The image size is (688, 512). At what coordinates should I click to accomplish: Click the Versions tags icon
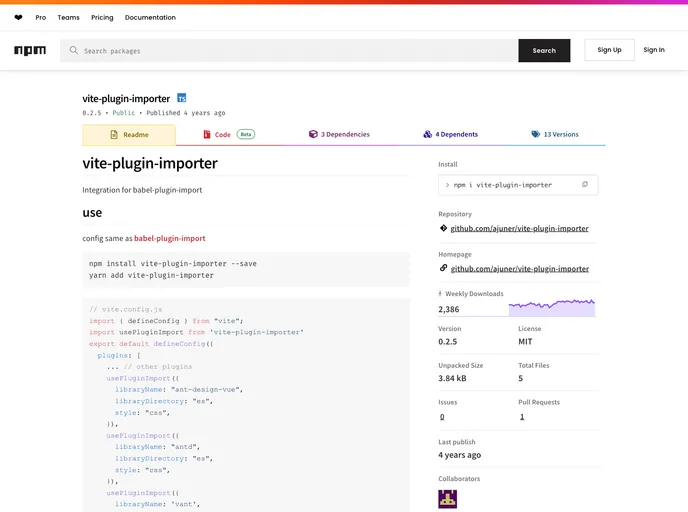[x=536, y=134]
